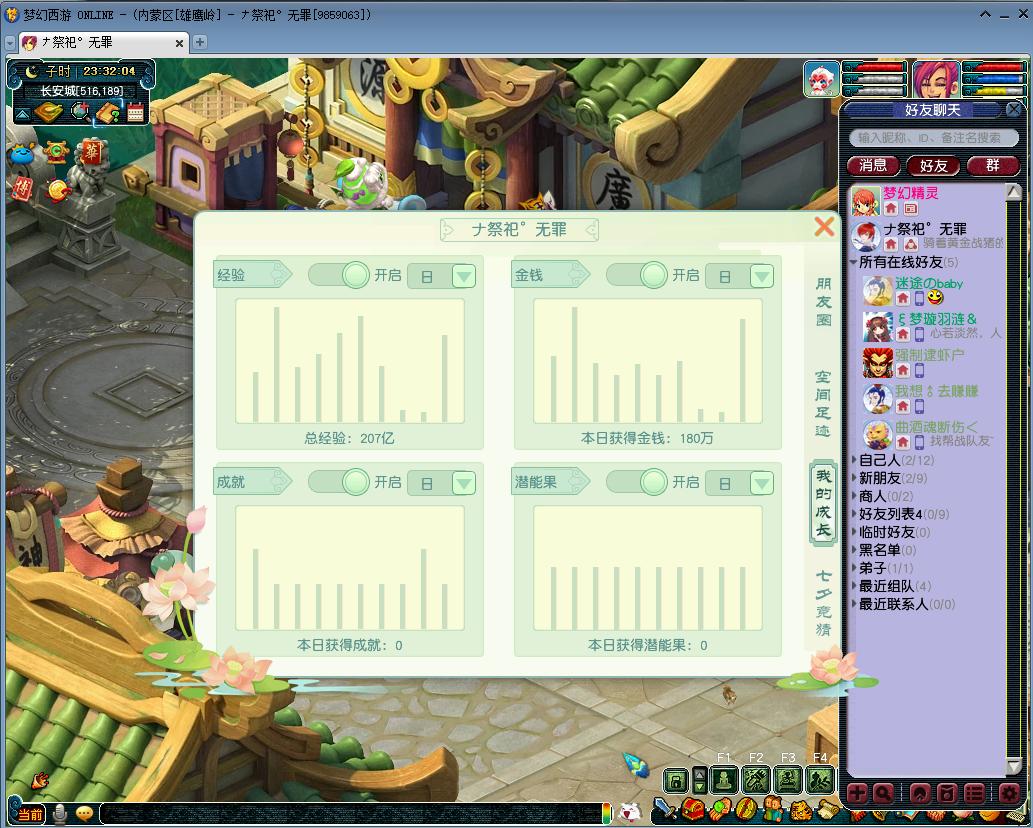Open friend panel settings gear icon

coord(1009,794)
